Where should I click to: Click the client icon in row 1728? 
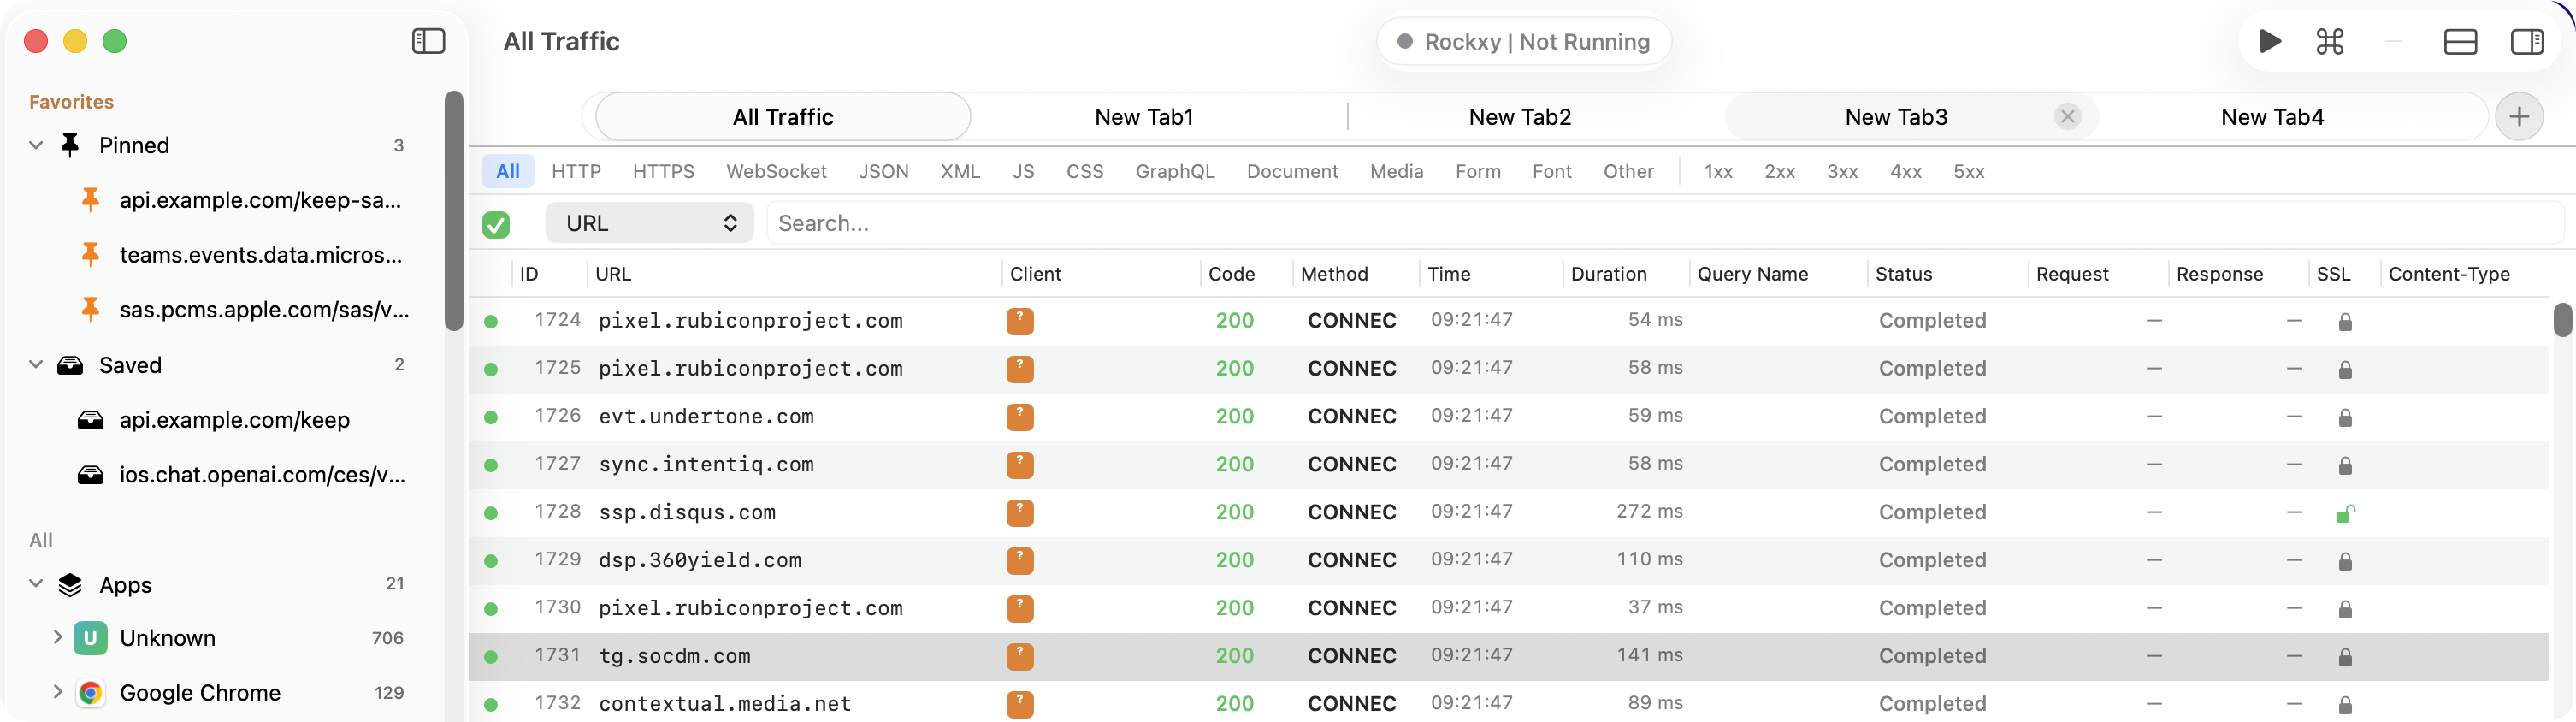[x=1020, y=513]
